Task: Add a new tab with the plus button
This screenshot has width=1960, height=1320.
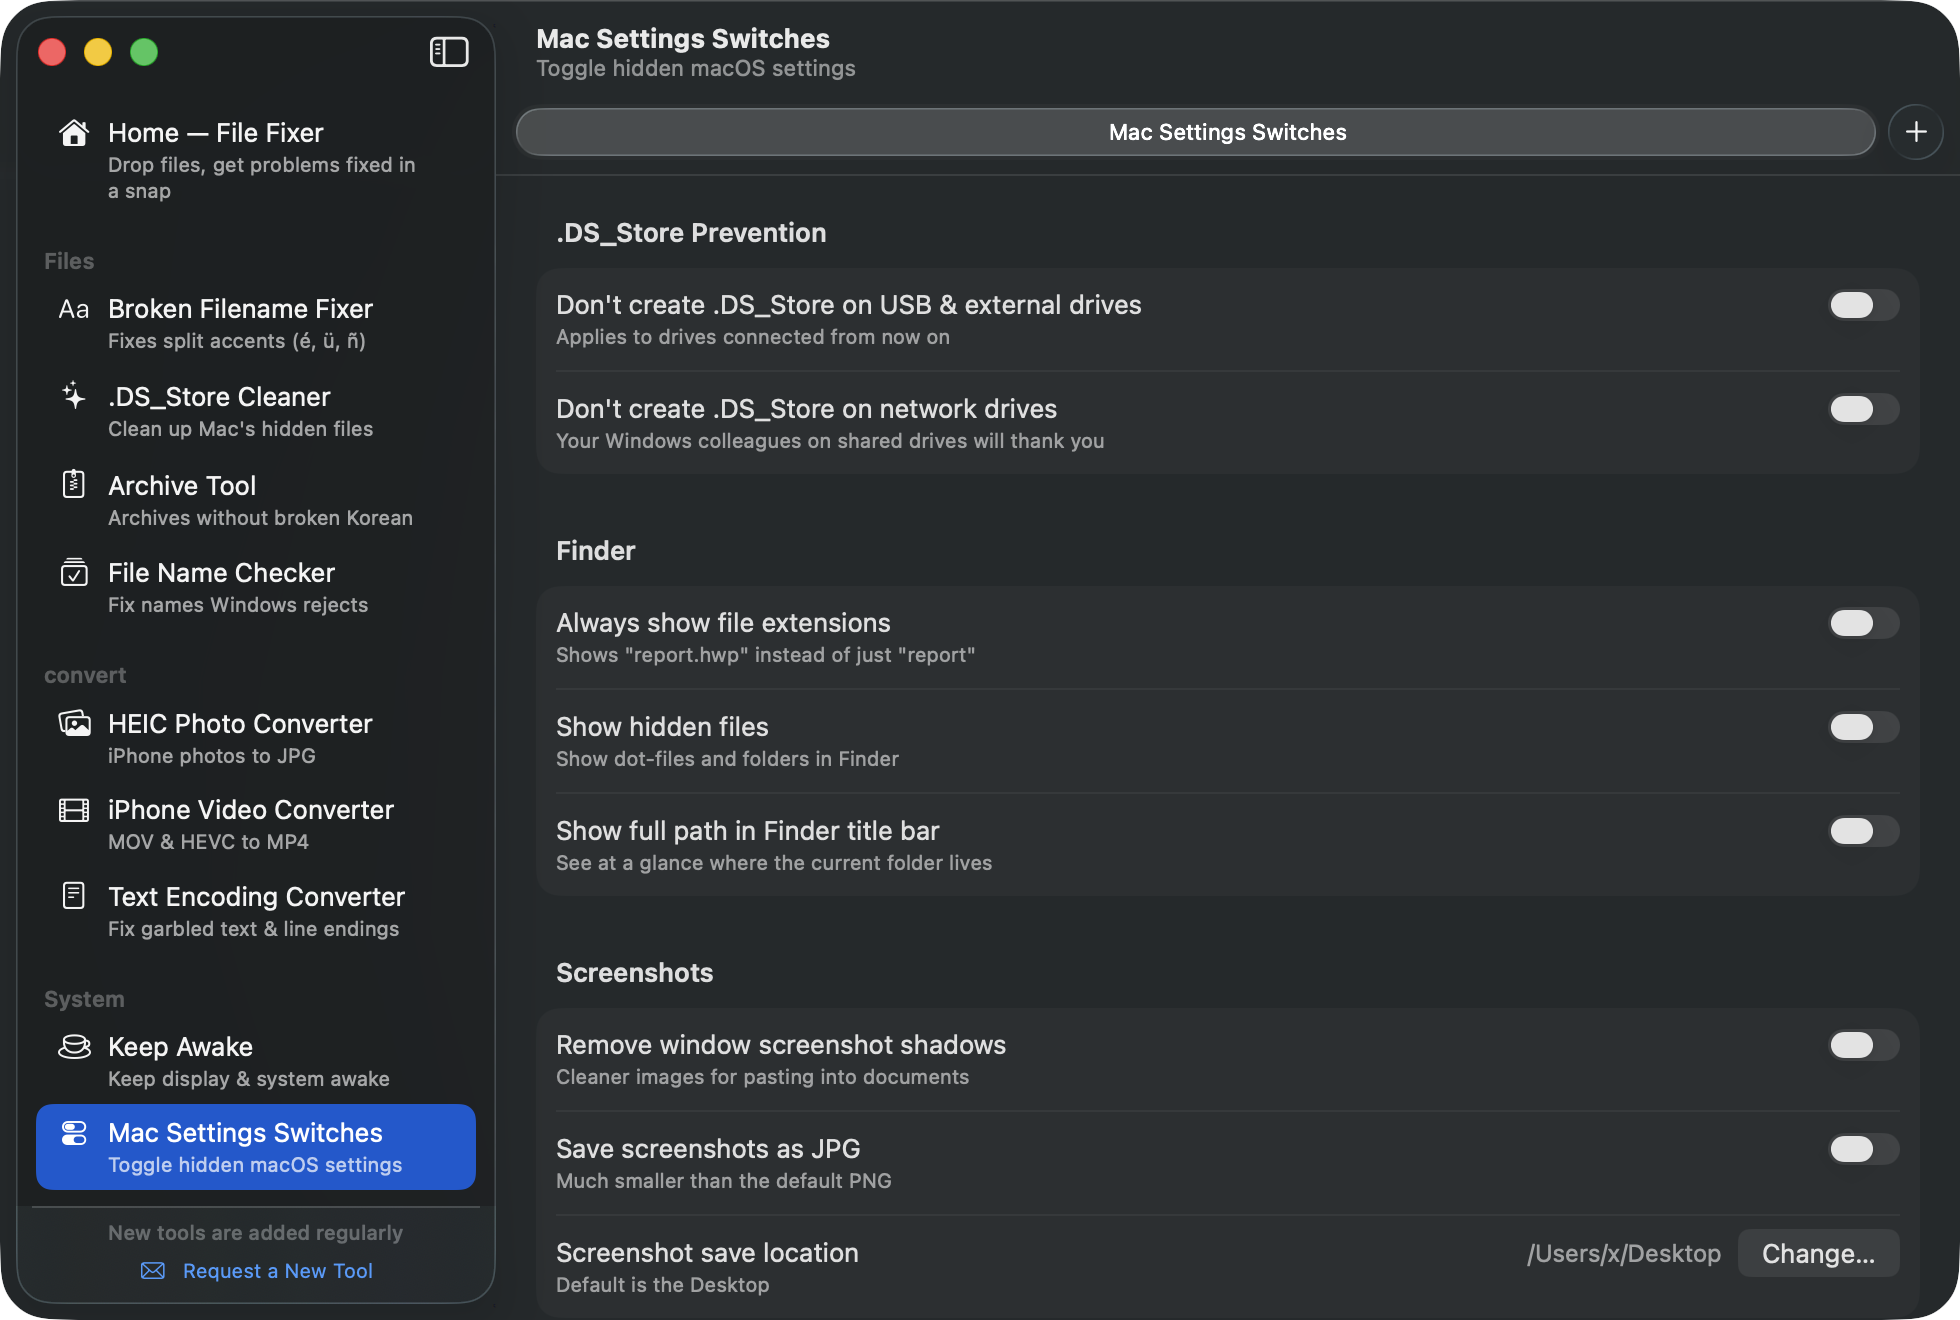Action: 1916,132
